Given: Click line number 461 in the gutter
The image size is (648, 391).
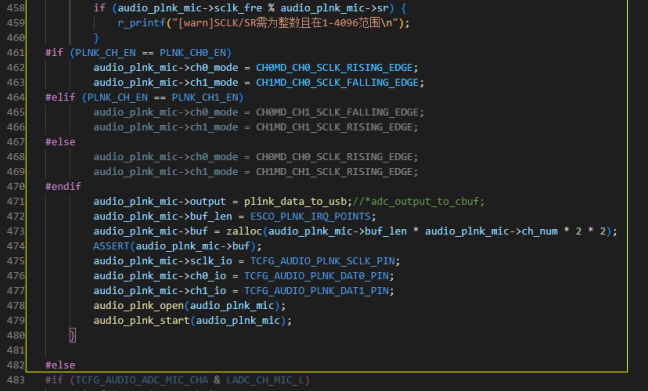Looking at the screenshot, I should 16,53.
